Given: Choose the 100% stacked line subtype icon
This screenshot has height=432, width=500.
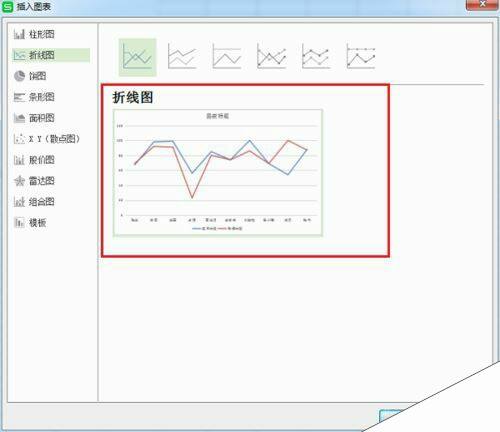Looking at the screenshot, I should [x=227, y=57].
